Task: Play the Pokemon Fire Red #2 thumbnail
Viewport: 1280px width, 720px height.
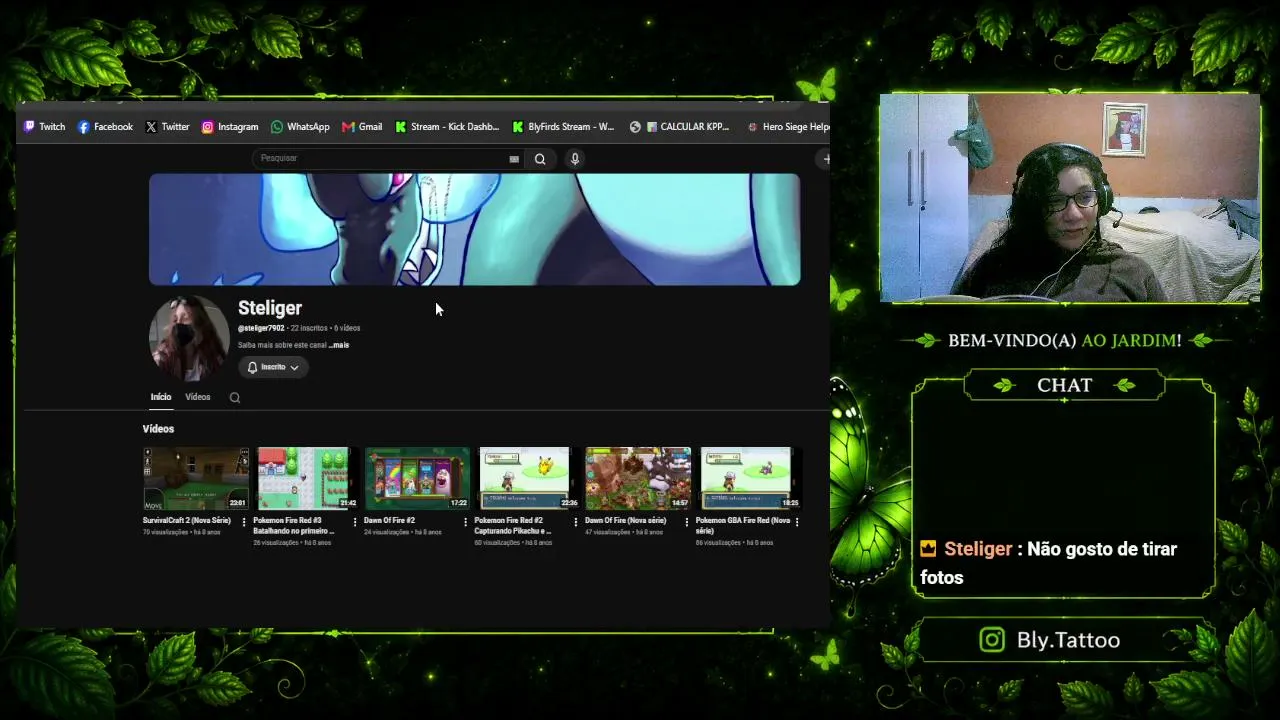Action: coord(527,478)
